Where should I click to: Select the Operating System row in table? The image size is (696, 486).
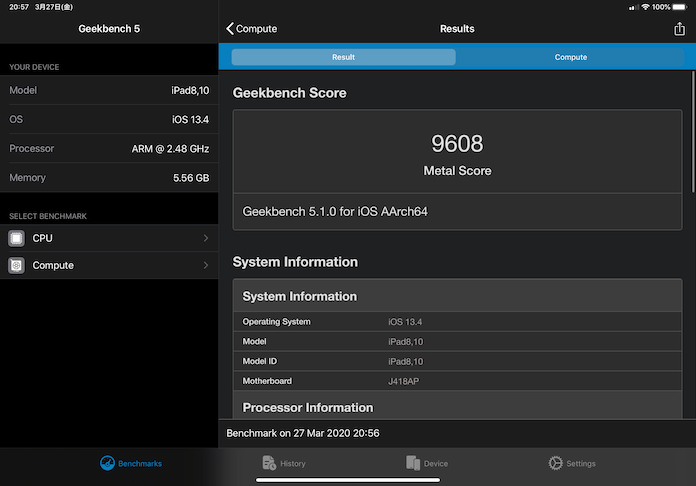[457, 322]
